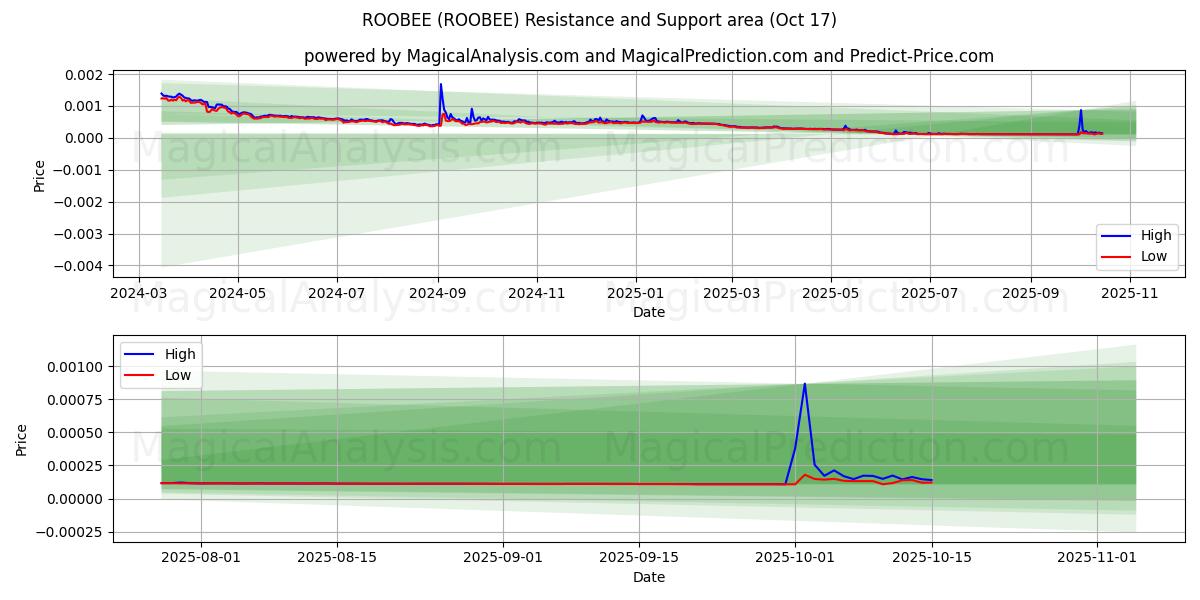Click the '2025-09-15' date tick label
Screen dimensions: 1200x600
coord(638,559)
